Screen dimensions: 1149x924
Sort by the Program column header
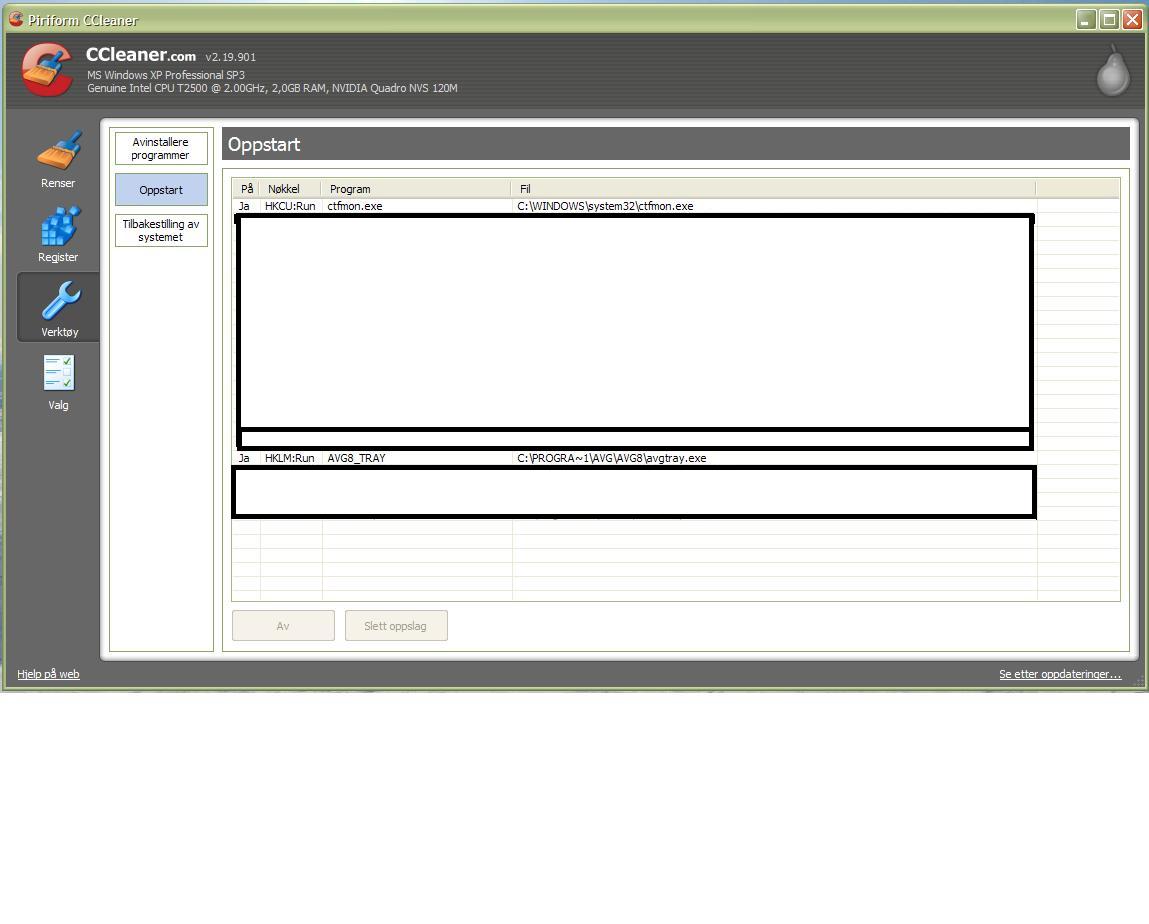tap(416, 188)
